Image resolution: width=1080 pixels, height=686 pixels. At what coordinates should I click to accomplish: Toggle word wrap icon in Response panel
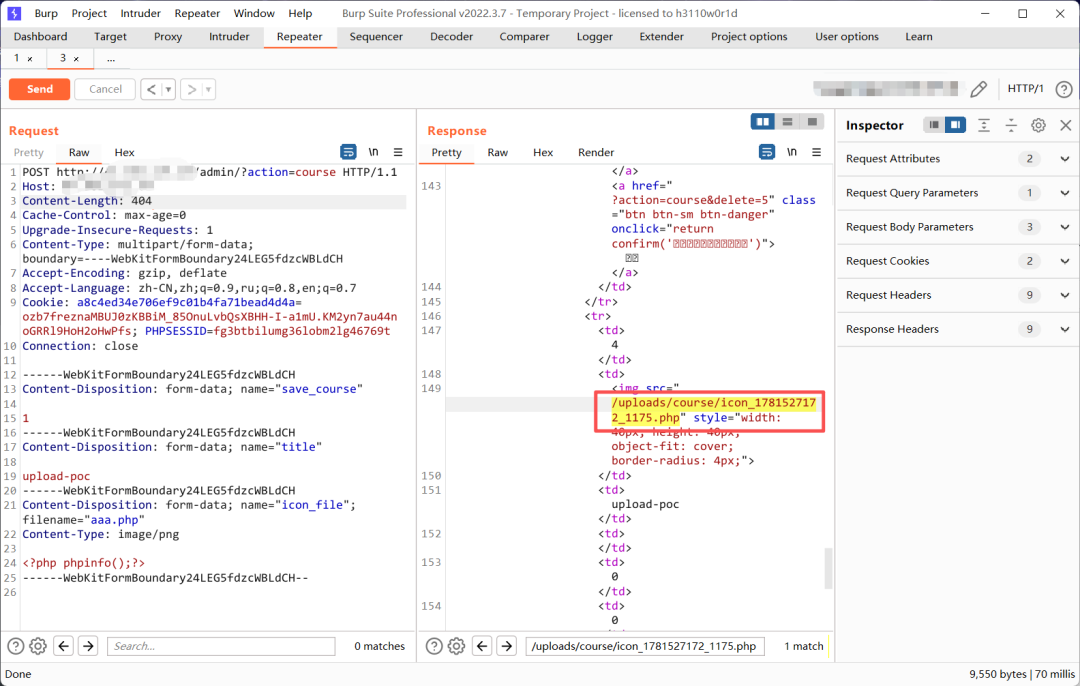pos(767,152)
